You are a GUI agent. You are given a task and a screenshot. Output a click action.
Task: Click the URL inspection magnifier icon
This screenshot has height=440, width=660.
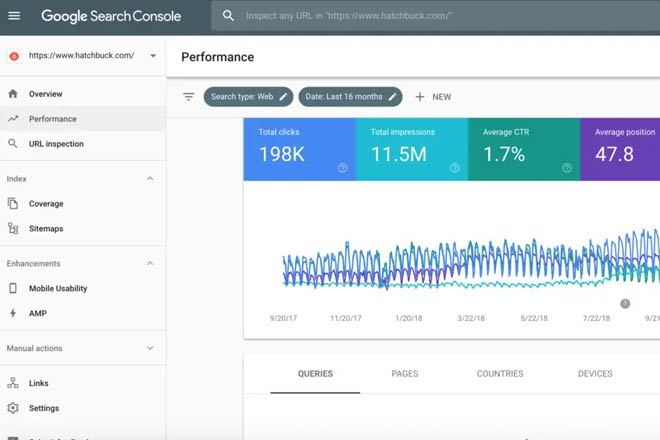click(x=13, y=144)
